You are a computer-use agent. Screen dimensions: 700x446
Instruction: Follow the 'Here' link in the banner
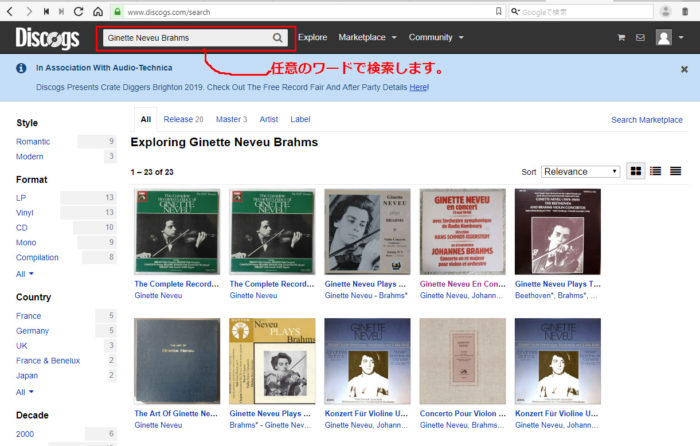(418, 87)
